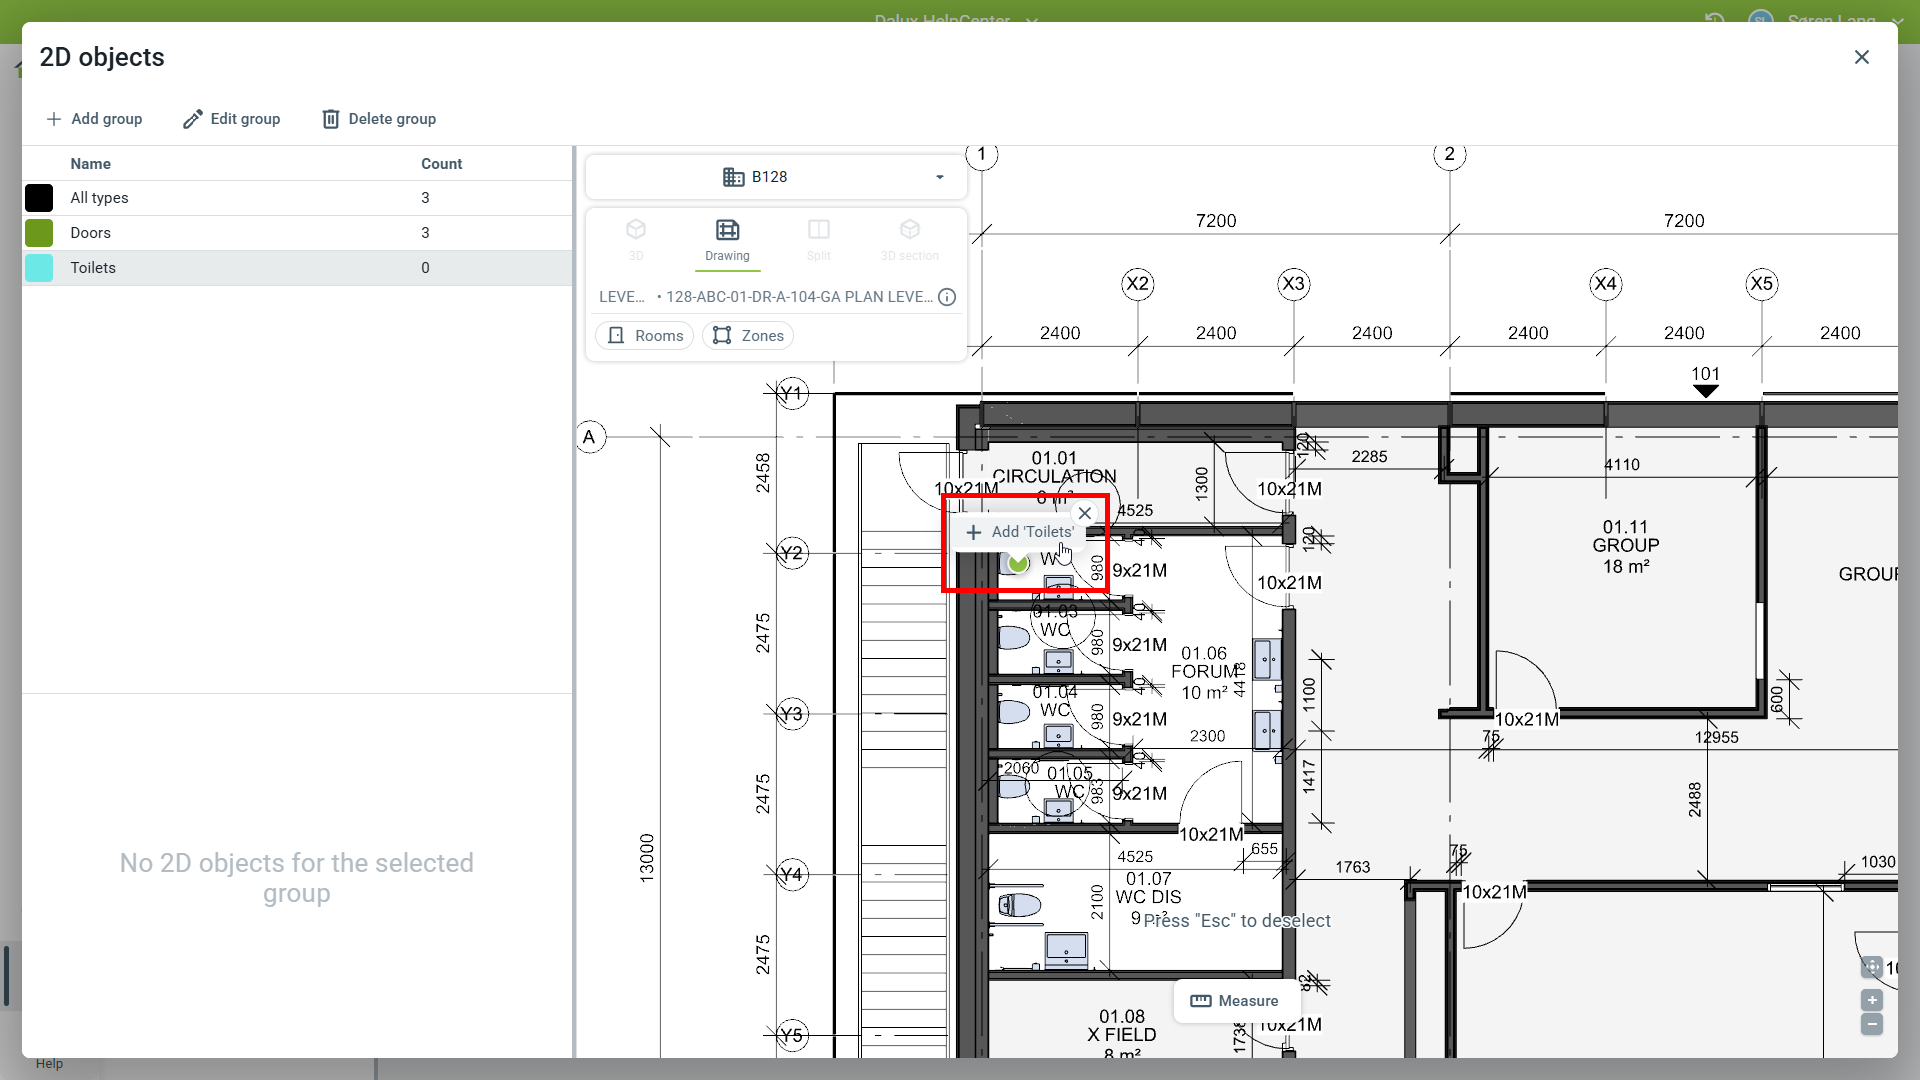Click the cyan Toilets color swatch

(x=39, y=268)
